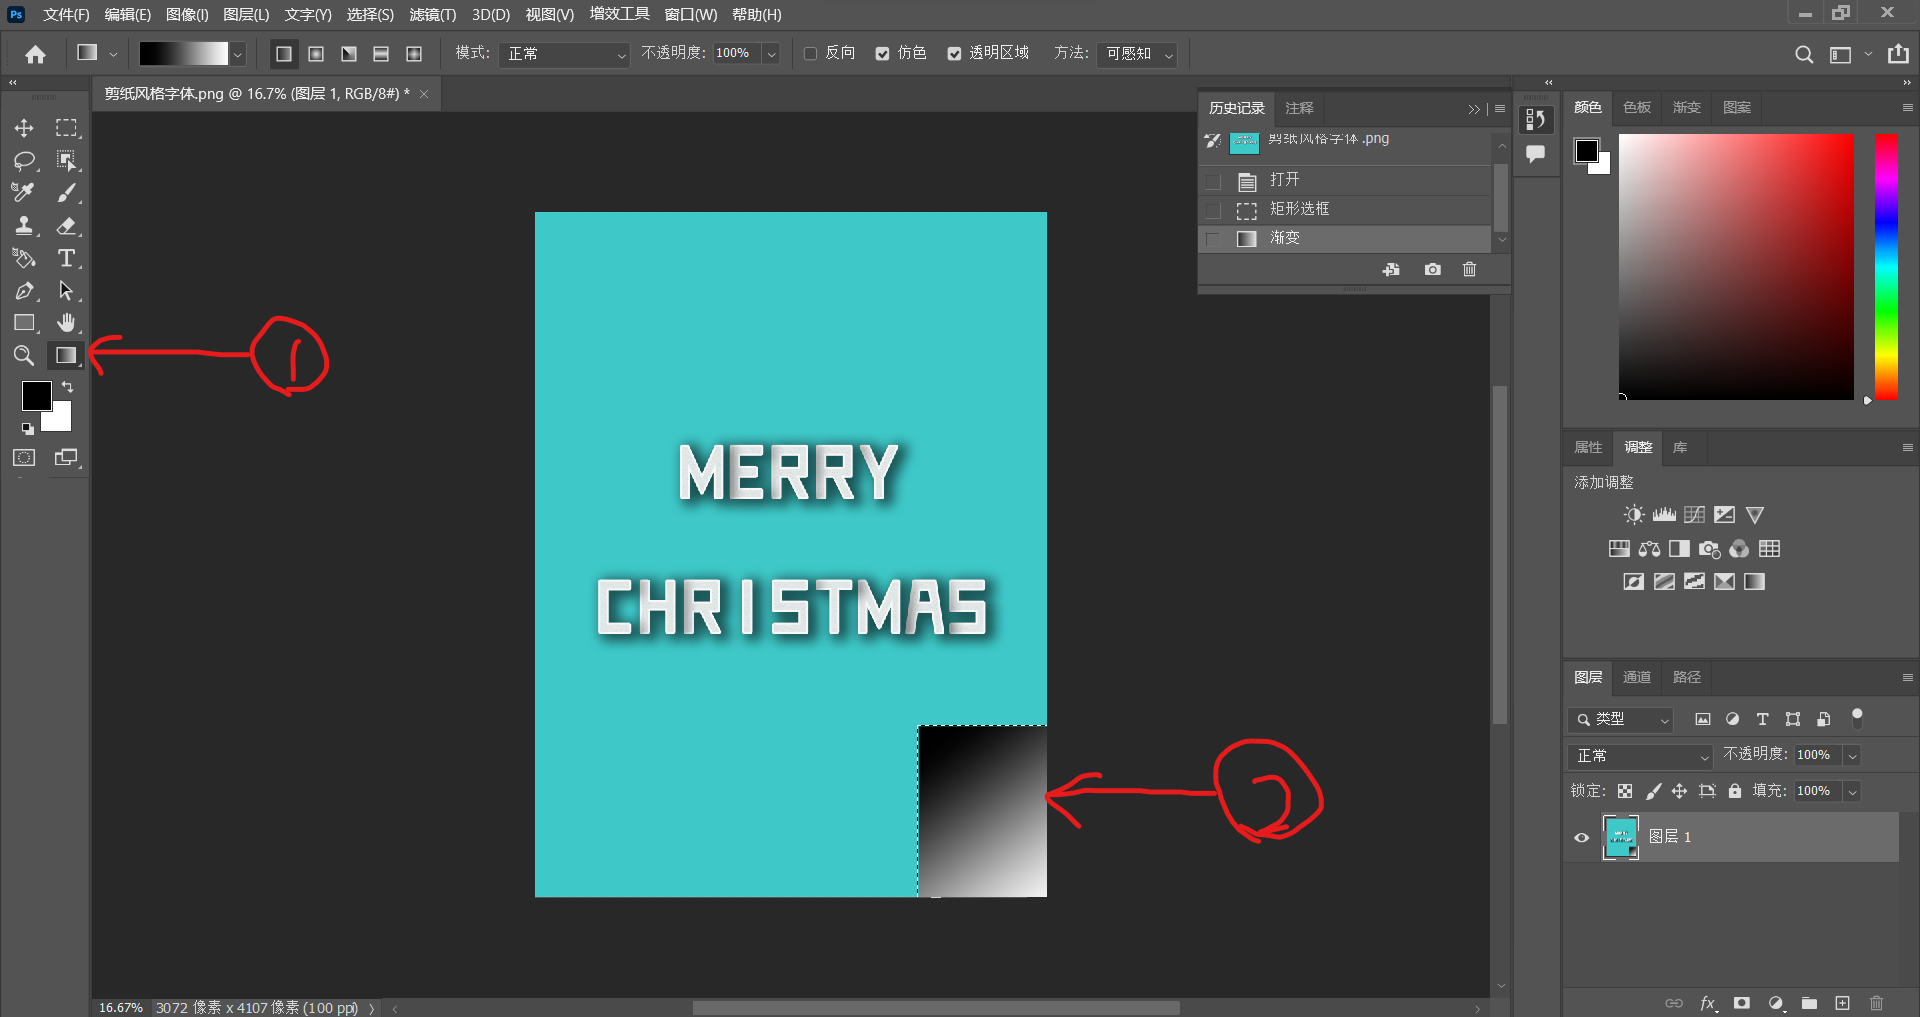This screenshot has height=1017, width=1920.
Task: Select the Zoom tool in toolbar
Action: click(x=24, y=355)
